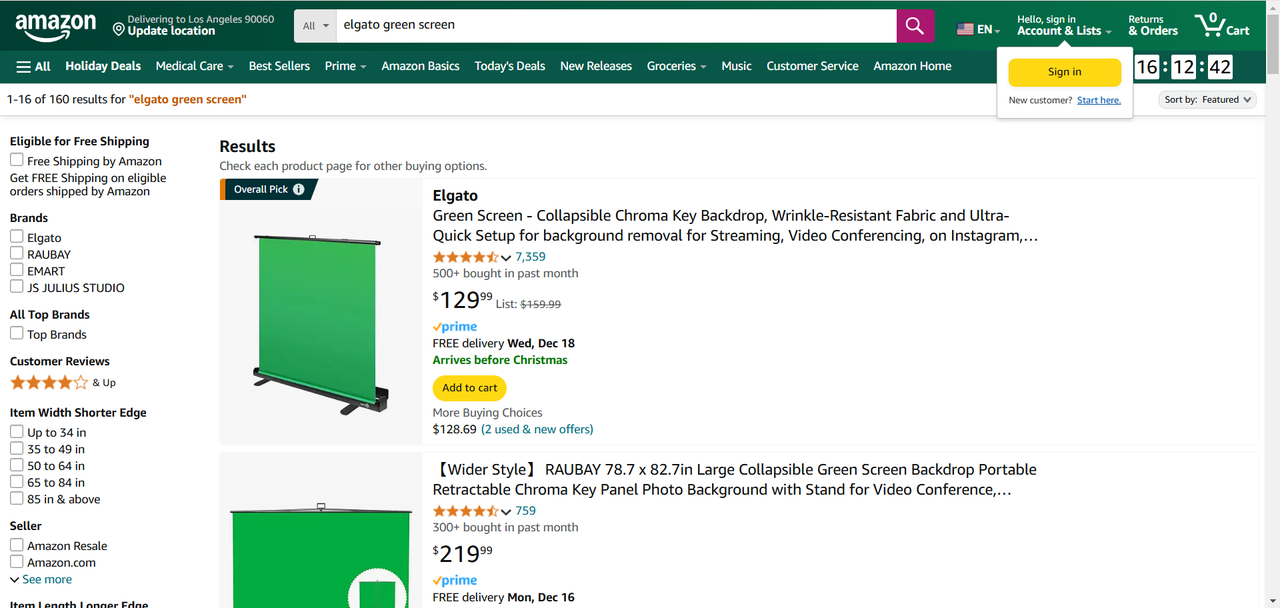The height and width of the screenshot is (608, 1280).
Task: Click the $129.99 Elgato price
Action: [x=463, y=299]
